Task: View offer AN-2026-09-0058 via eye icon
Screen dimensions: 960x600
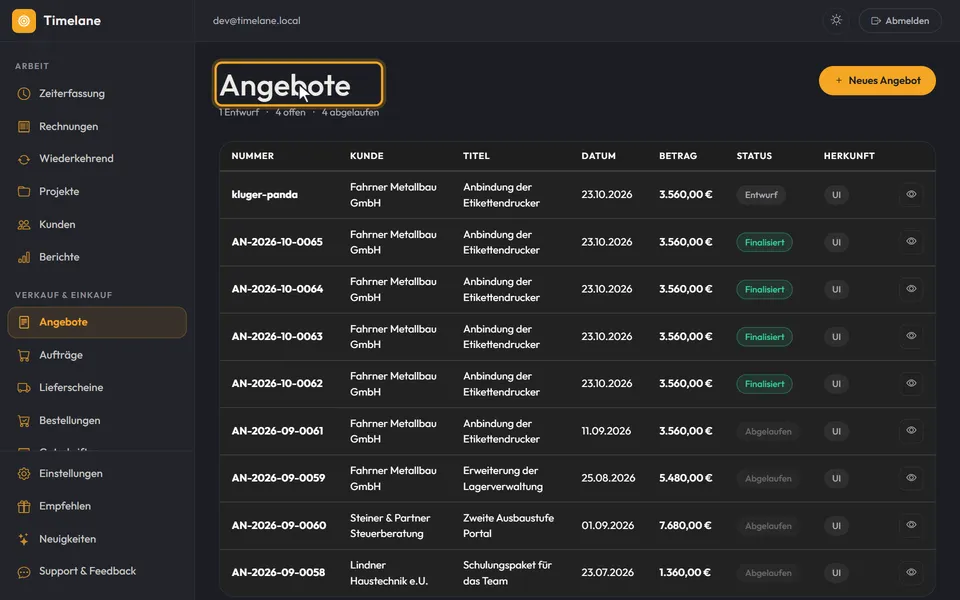Action: [x=911, y=572]
